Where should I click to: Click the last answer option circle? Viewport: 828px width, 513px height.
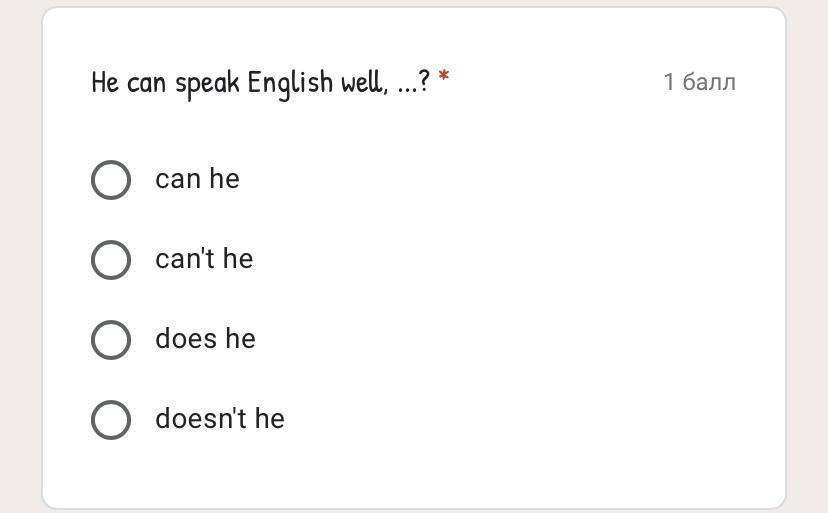111,420
